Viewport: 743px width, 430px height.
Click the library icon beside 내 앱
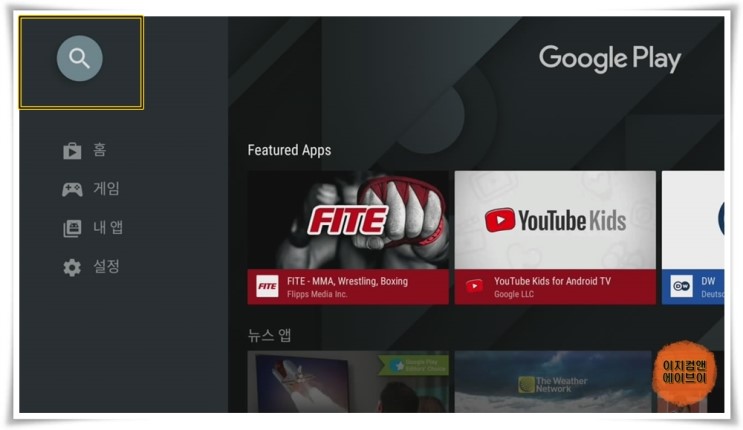click(72, 228)
